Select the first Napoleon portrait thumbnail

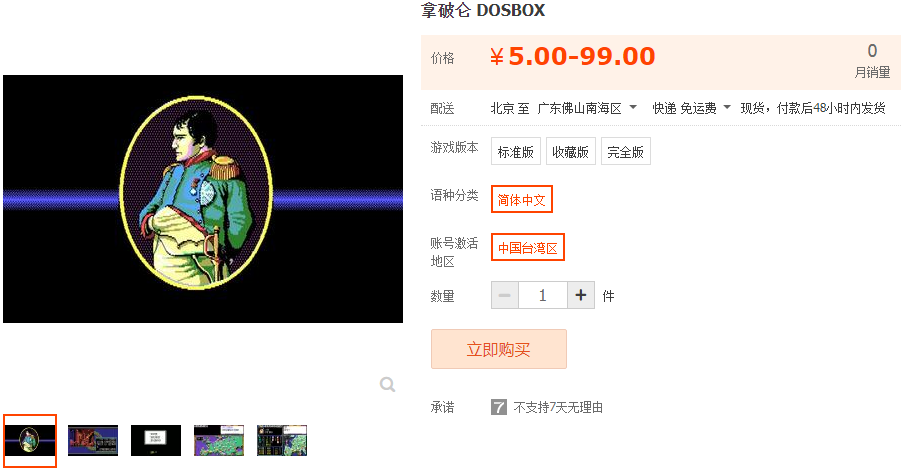pyautogui.click(x=30, y=440)
